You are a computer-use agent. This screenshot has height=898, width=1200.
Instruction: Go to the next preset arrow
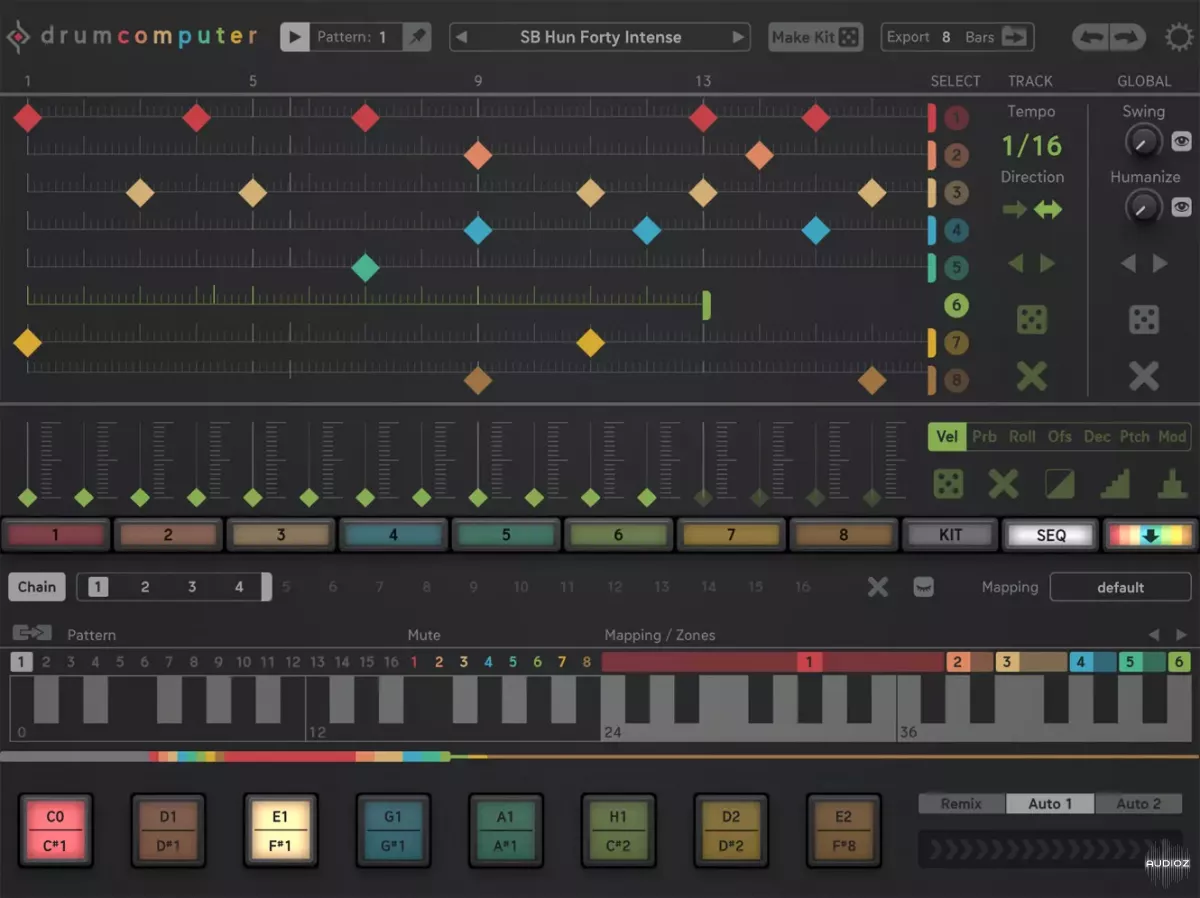pyautogui.click(x=738, y=37)
